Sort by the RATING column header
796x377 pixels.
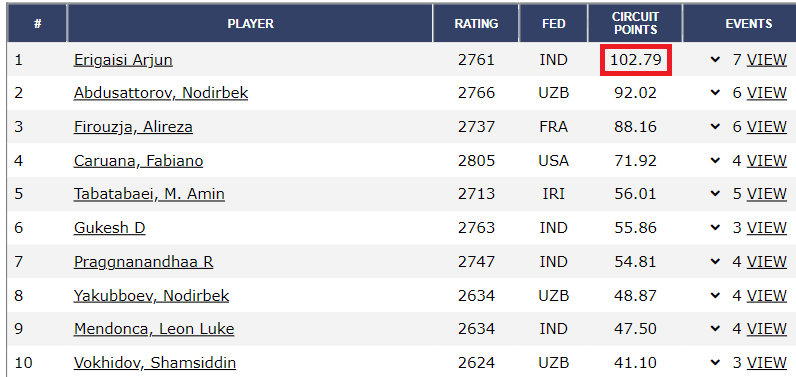coord(476,23)
